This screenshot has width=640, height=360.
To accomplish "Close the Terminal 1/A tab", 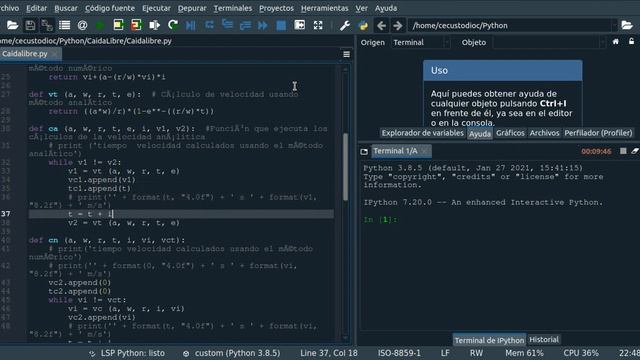I will [424, 151].
